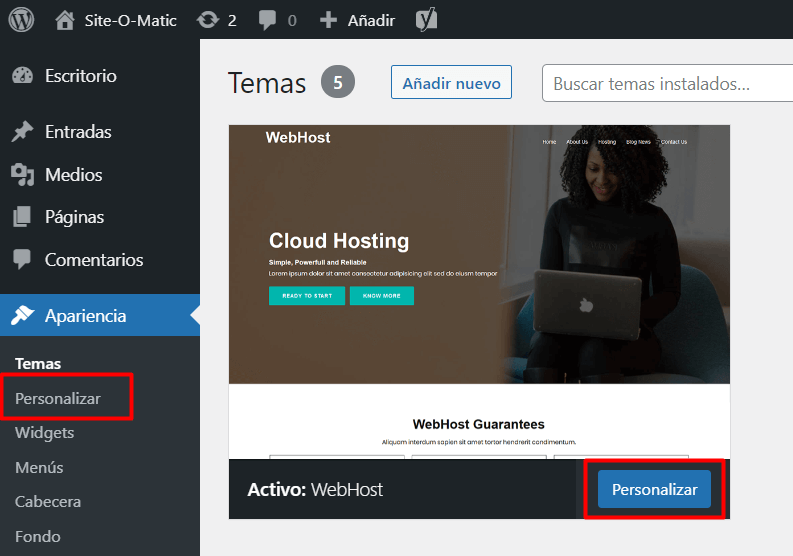Open Comentarios in sidebar
Image resolution: width=793 pixels, height=556 pixels.
tap(94, 260)
